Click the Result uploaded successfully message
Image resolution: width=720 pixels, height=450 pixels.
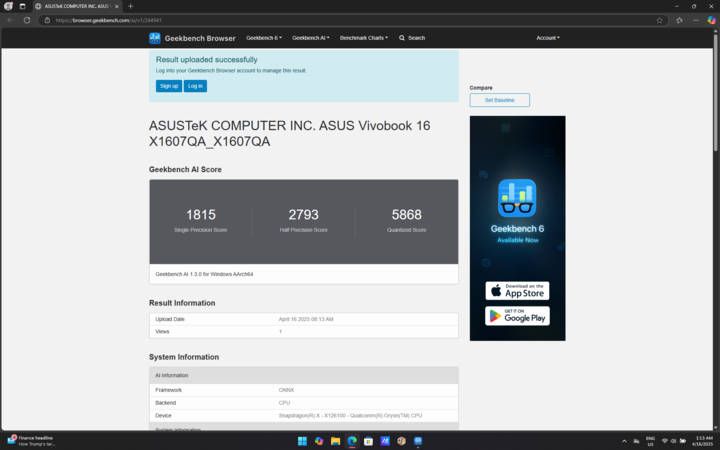click(207, 60)
